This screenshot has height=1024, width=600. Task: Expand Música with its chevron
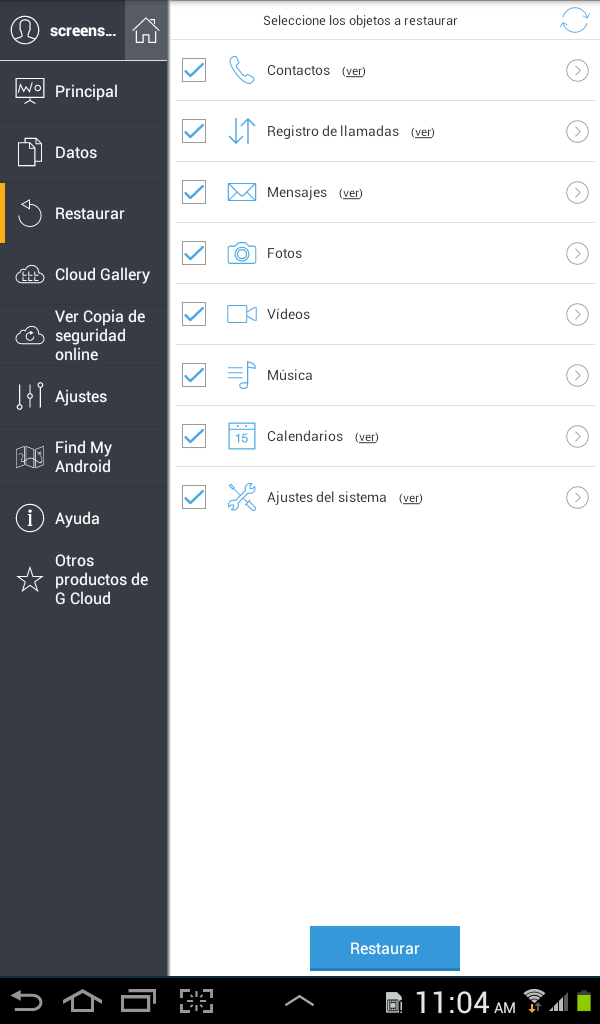577,375
